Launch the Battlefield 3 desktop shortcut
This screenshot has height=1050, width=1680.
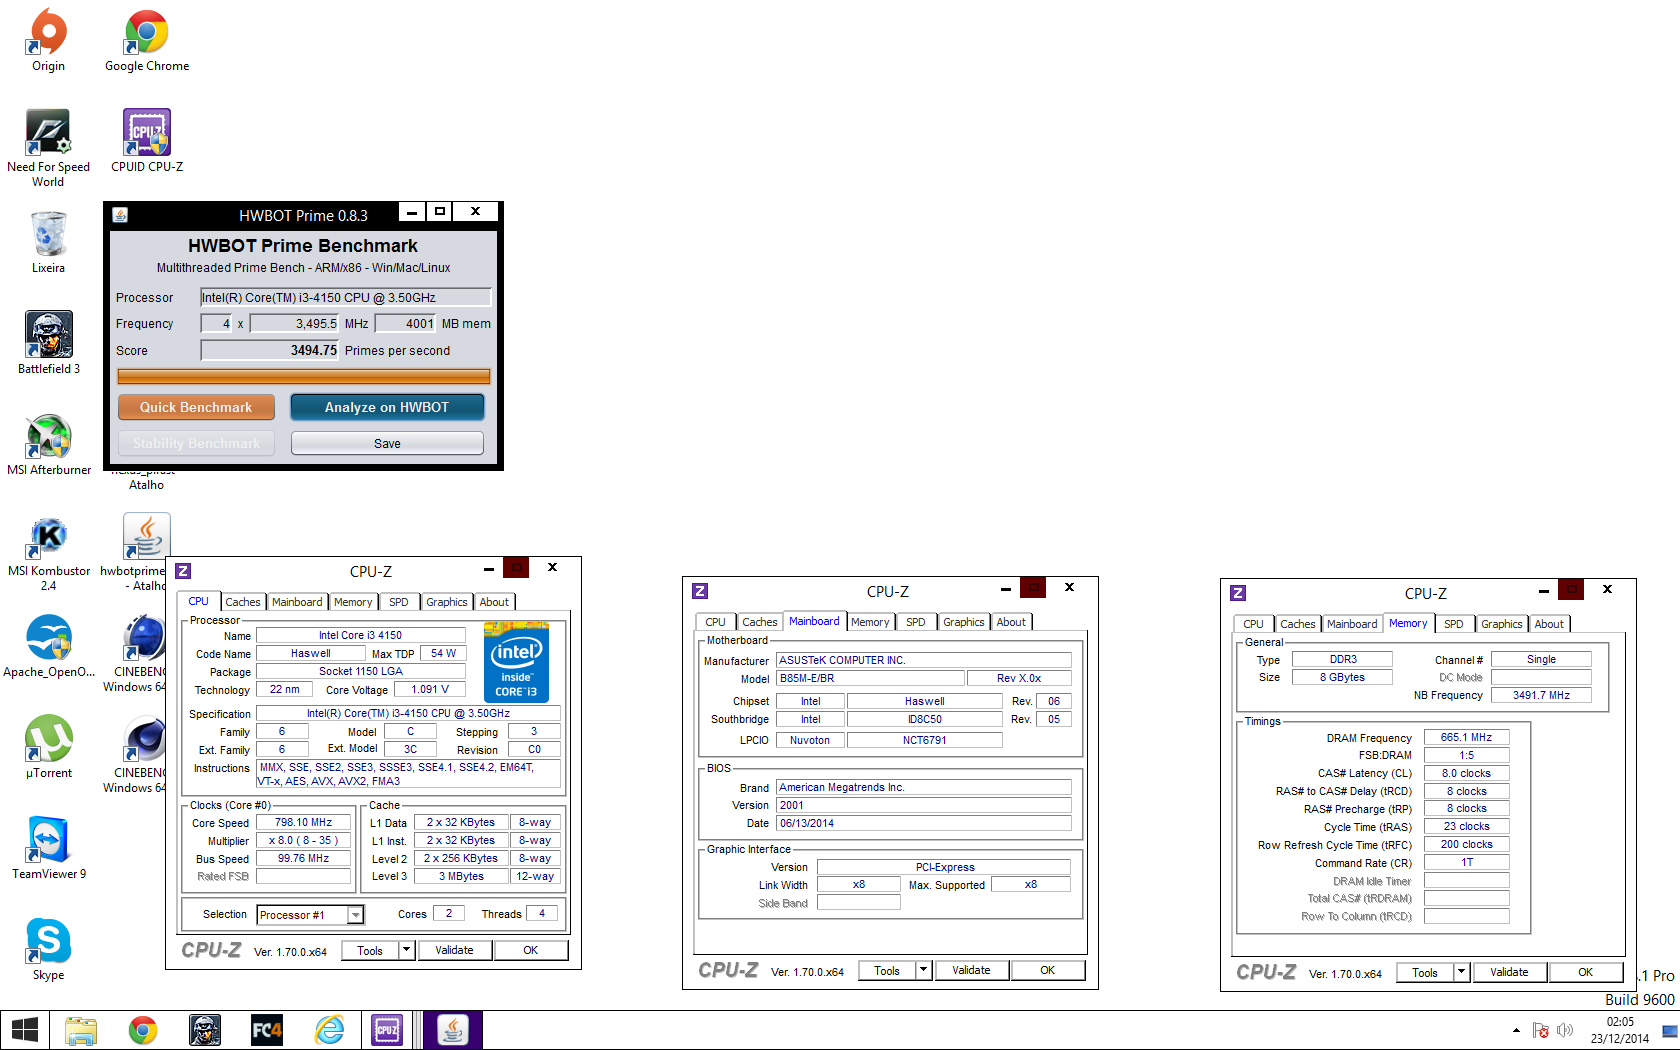pos(48,343)
